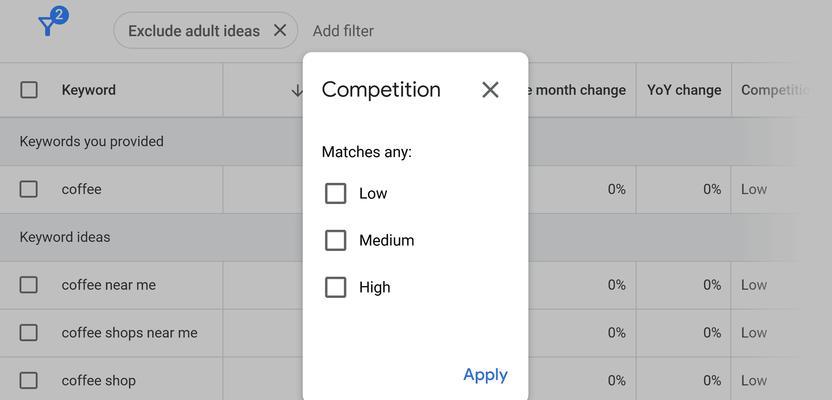The height and width of the screenshot is (400, 832).
Task: Tick the coffee near me checkbox
Action: 29,285
